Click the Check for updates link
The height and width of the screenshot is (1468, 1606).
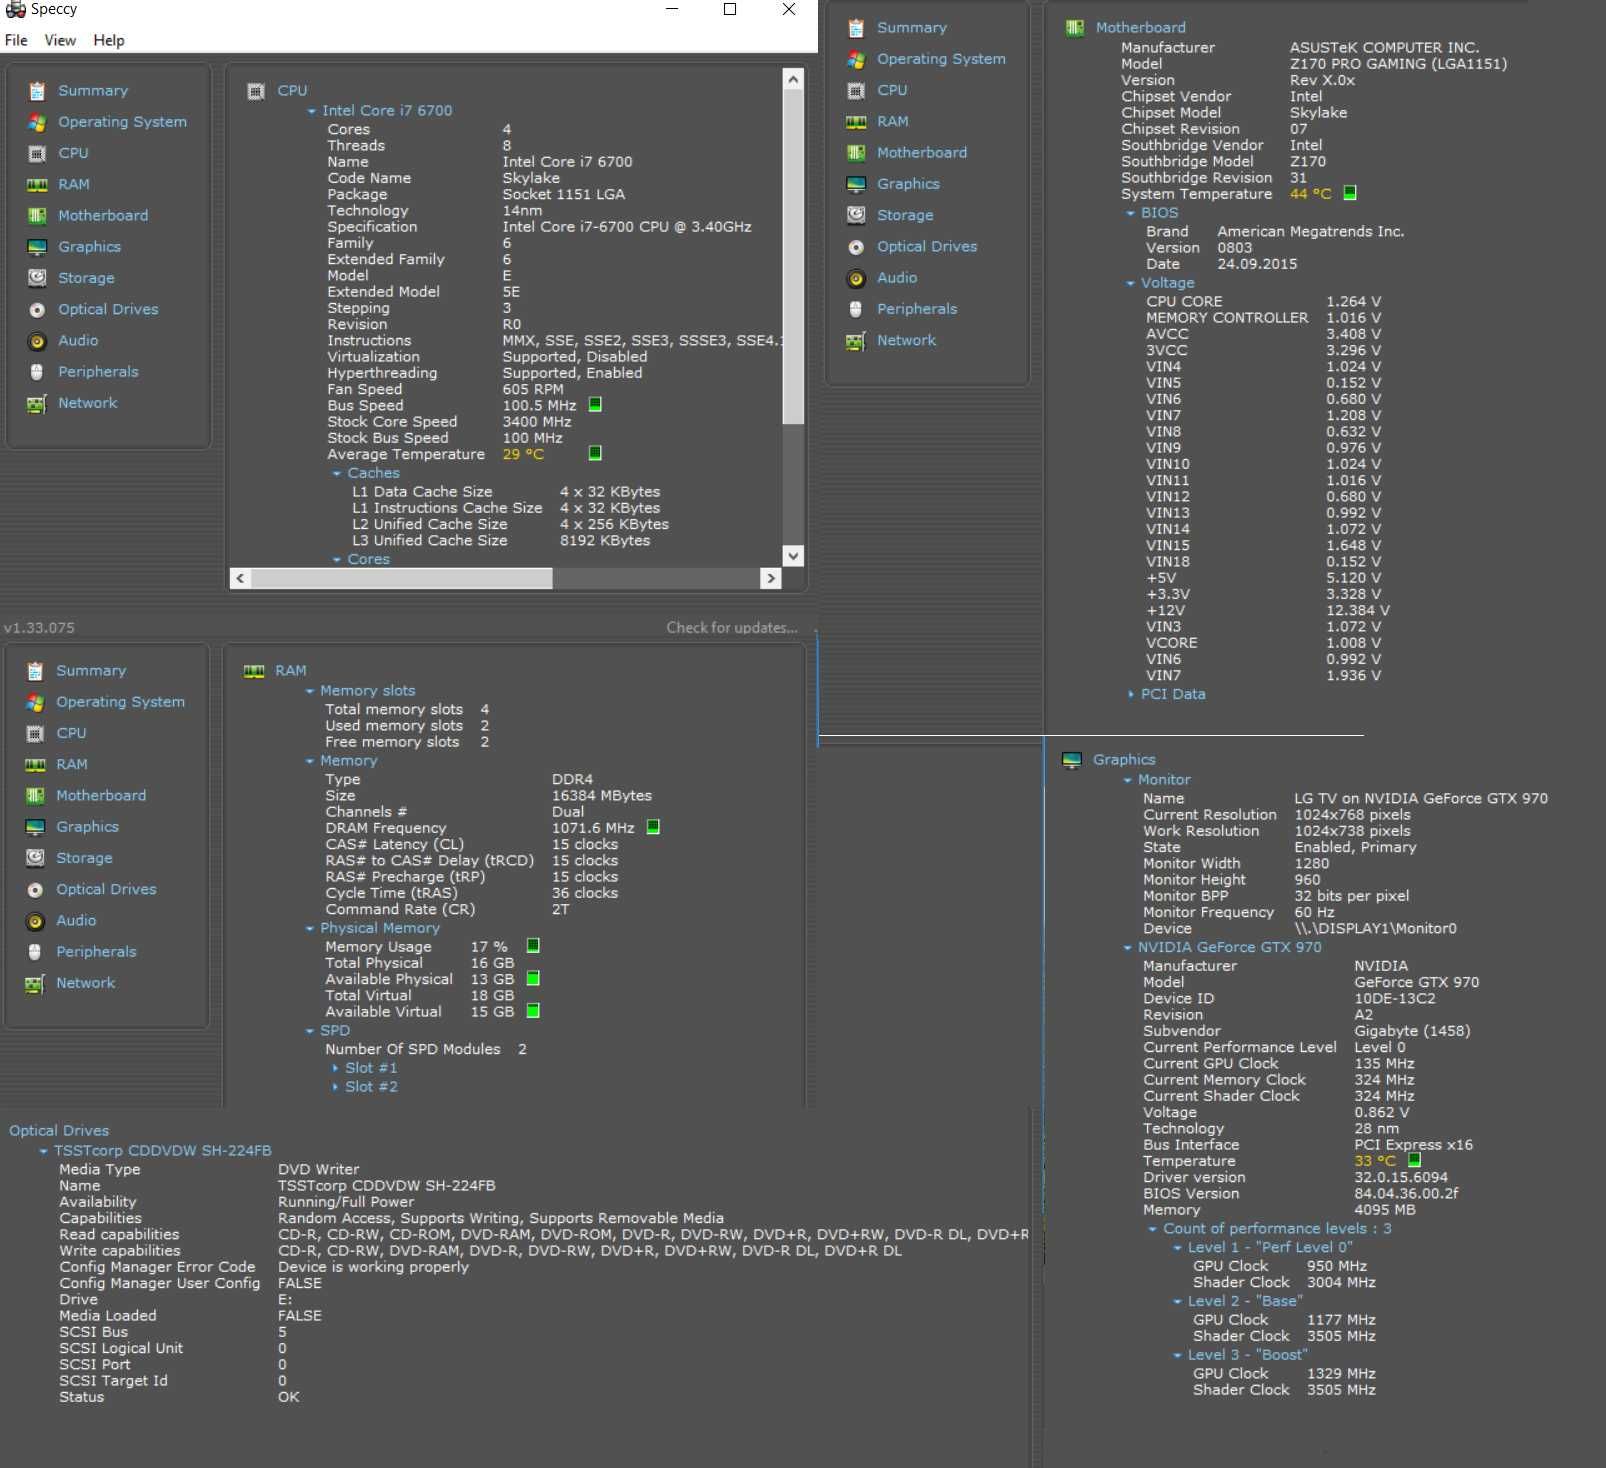pyautogui.click(x=732, y=628)
